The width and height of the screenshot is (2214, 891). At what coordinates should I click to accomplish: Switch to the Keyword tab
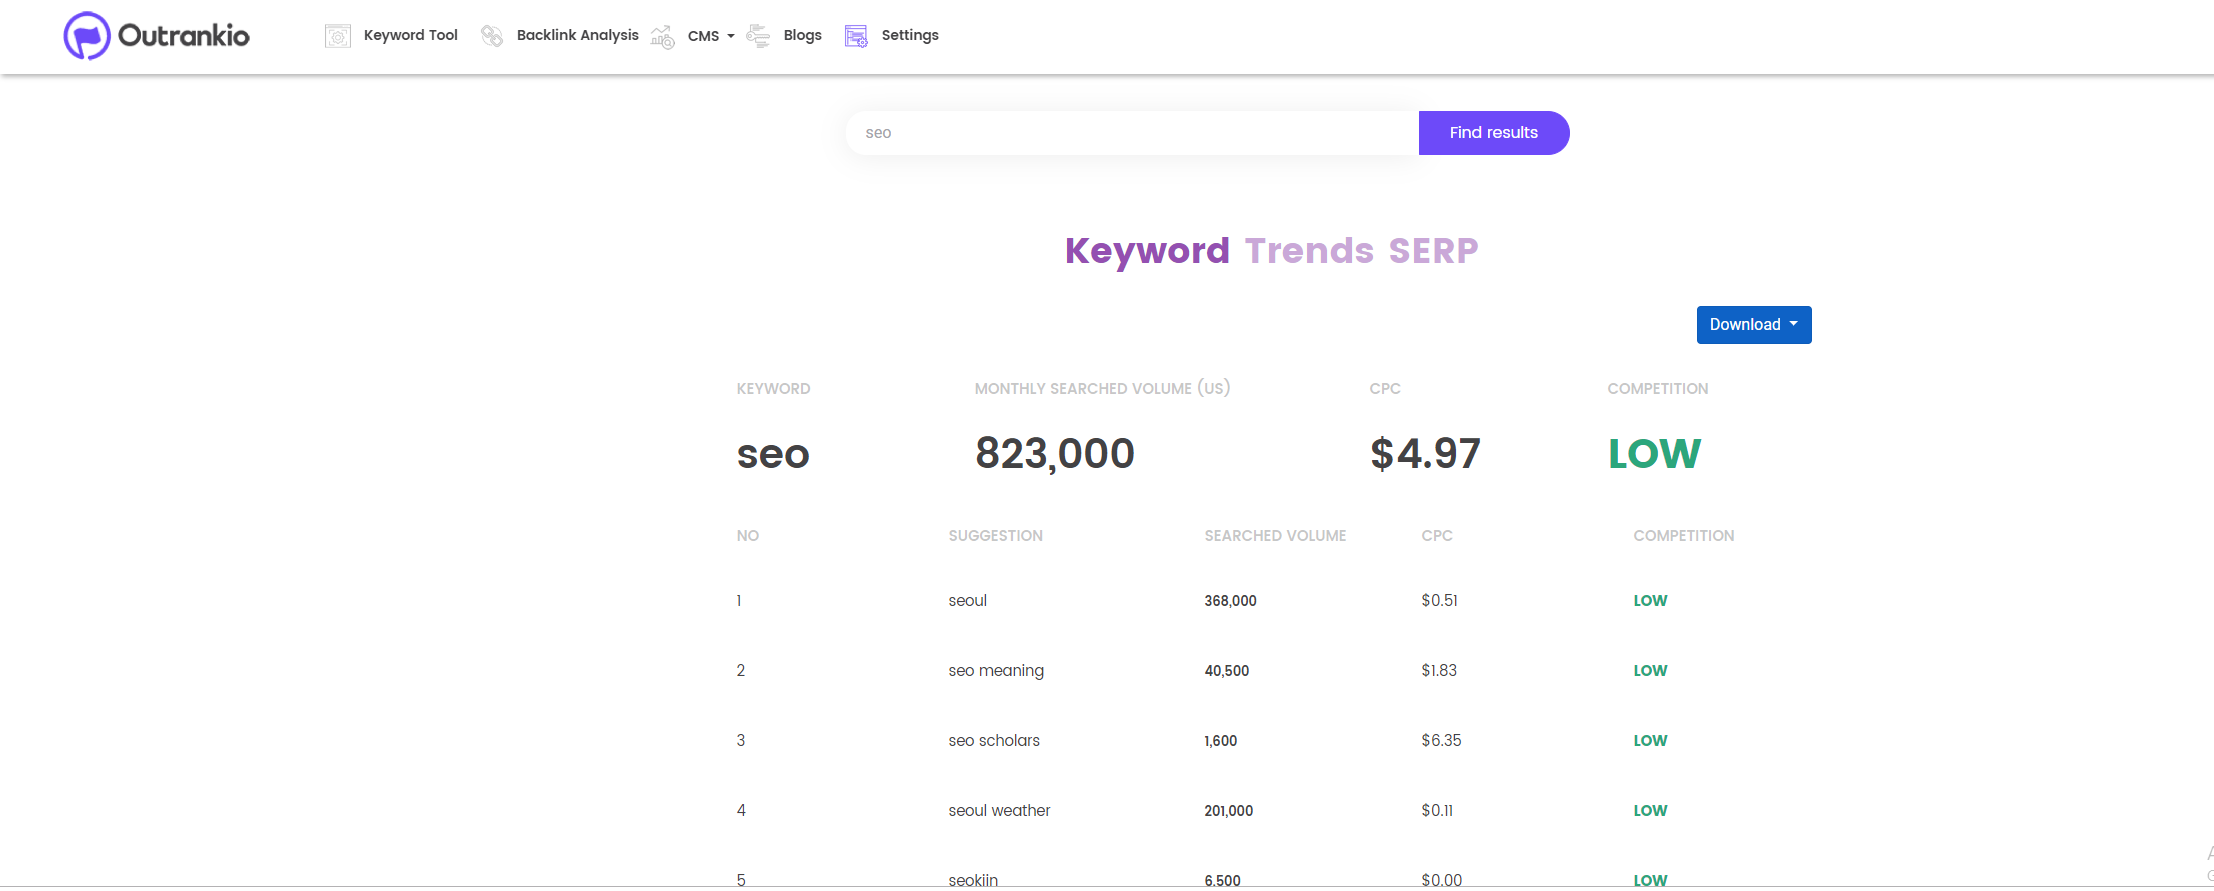tap(1147, 251)
